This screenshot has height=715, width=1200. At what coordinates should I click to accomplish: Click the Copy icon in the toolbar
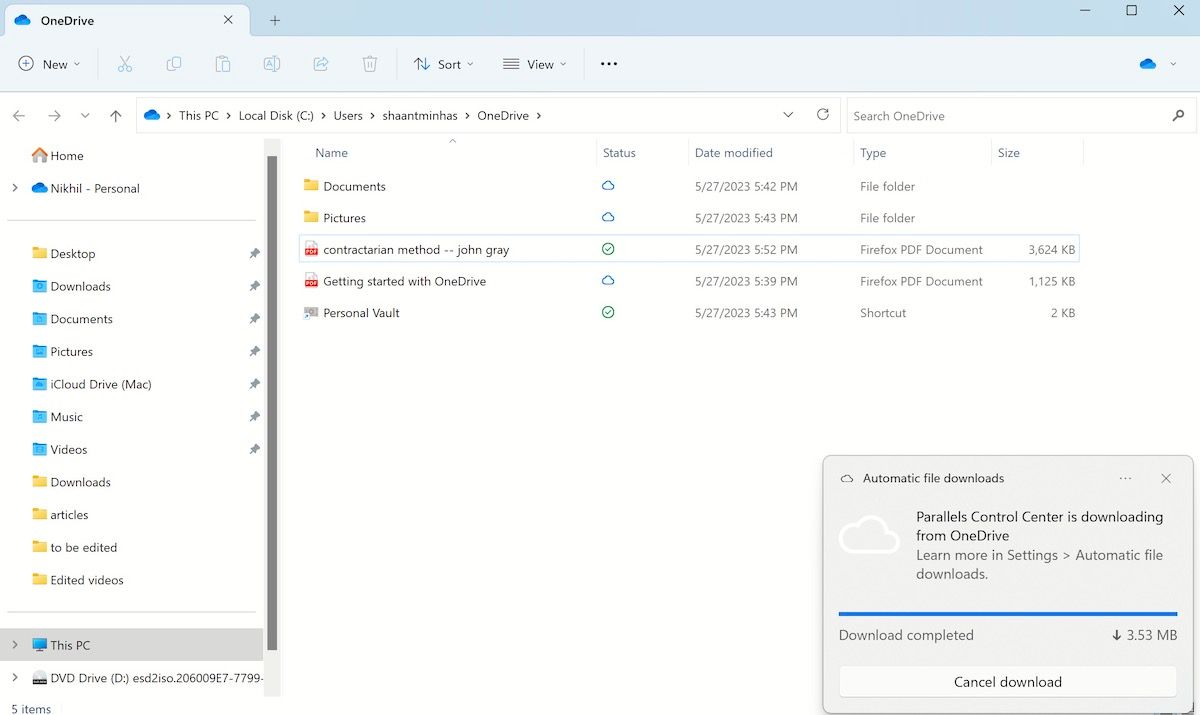tap(173, 63)
